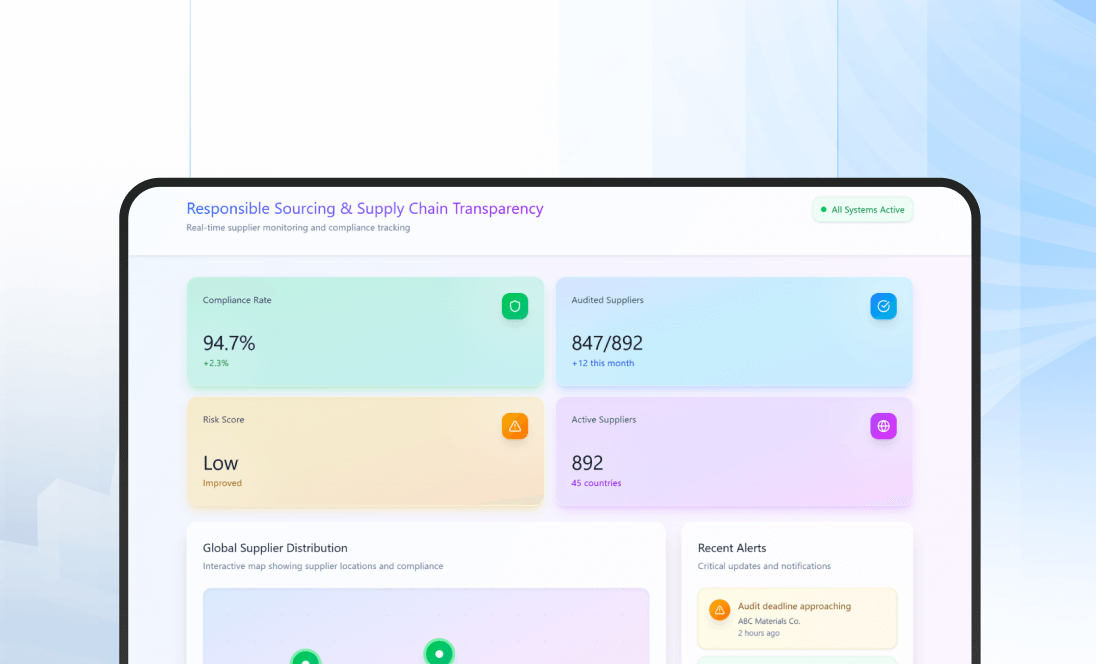Select the Global Supplier Distribution section header
The width and height of the screenshot is (1096, 664).
click(274, 548)
